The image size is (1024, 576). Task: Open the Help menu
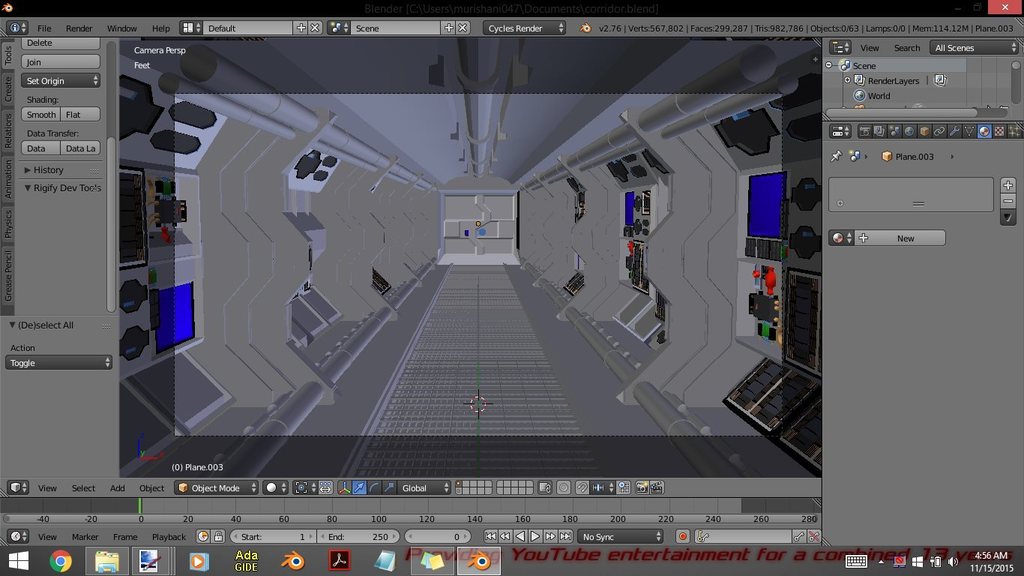(161, 28)
